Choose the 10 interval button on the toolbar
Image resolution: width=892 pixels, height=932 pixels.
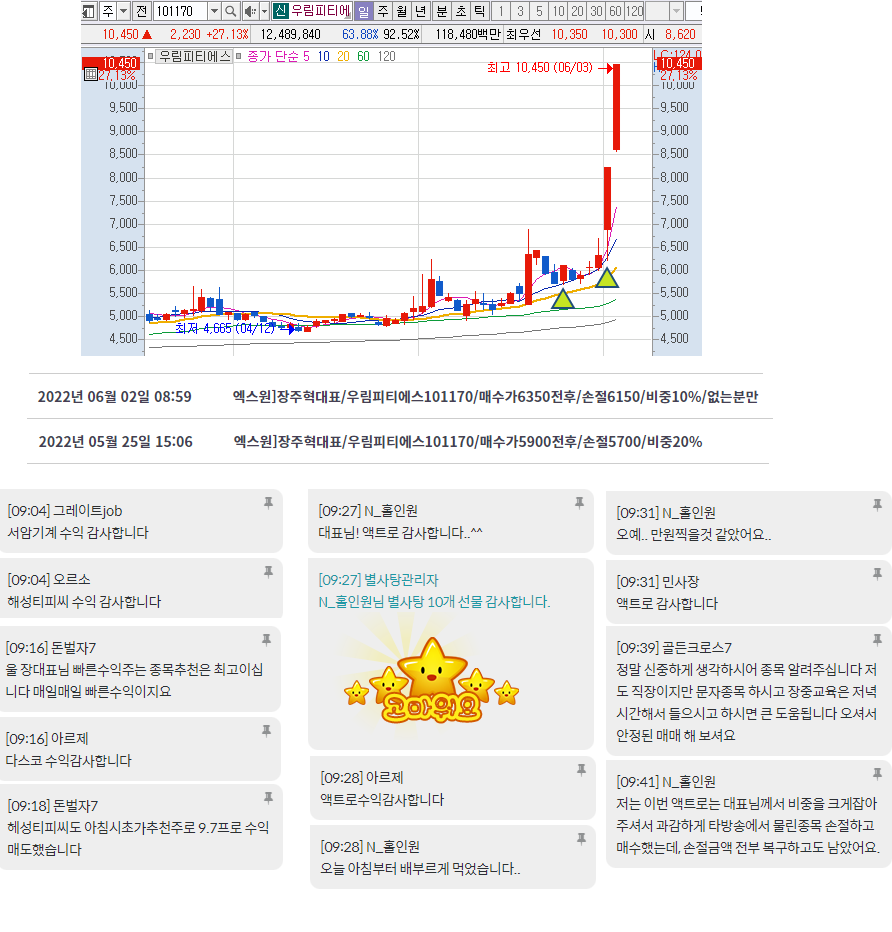click(558, 11)
